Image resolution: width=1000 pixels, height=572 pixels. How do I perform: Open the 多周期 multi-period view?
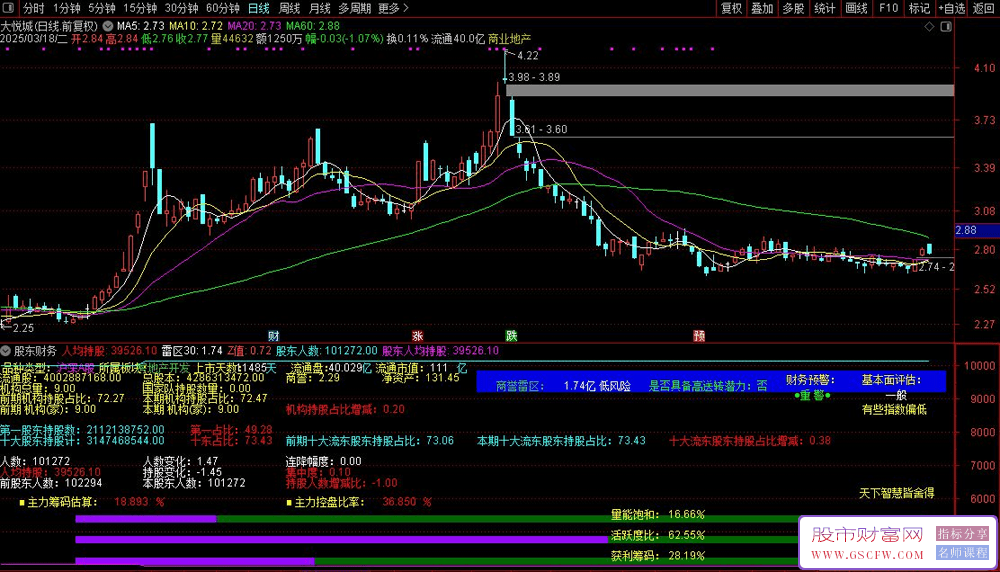354,8
